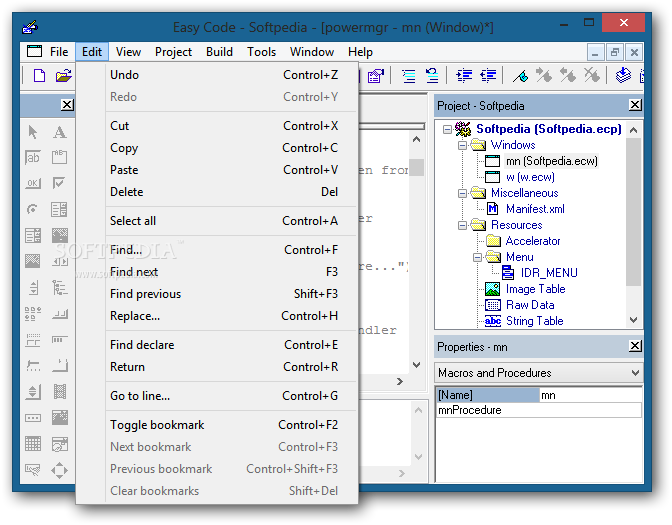Select Accelerator folder in project tree
Viewport: 672px width, 525px height.
click(533, 241)
